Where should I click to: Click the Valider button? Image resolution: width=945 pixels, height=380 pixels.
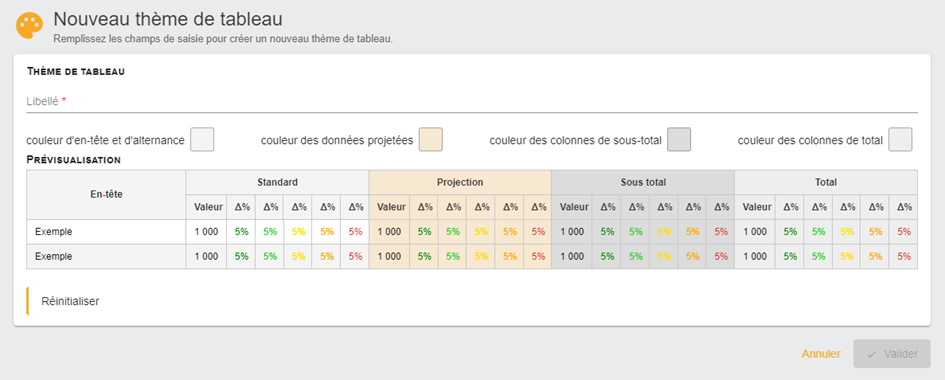892,354
